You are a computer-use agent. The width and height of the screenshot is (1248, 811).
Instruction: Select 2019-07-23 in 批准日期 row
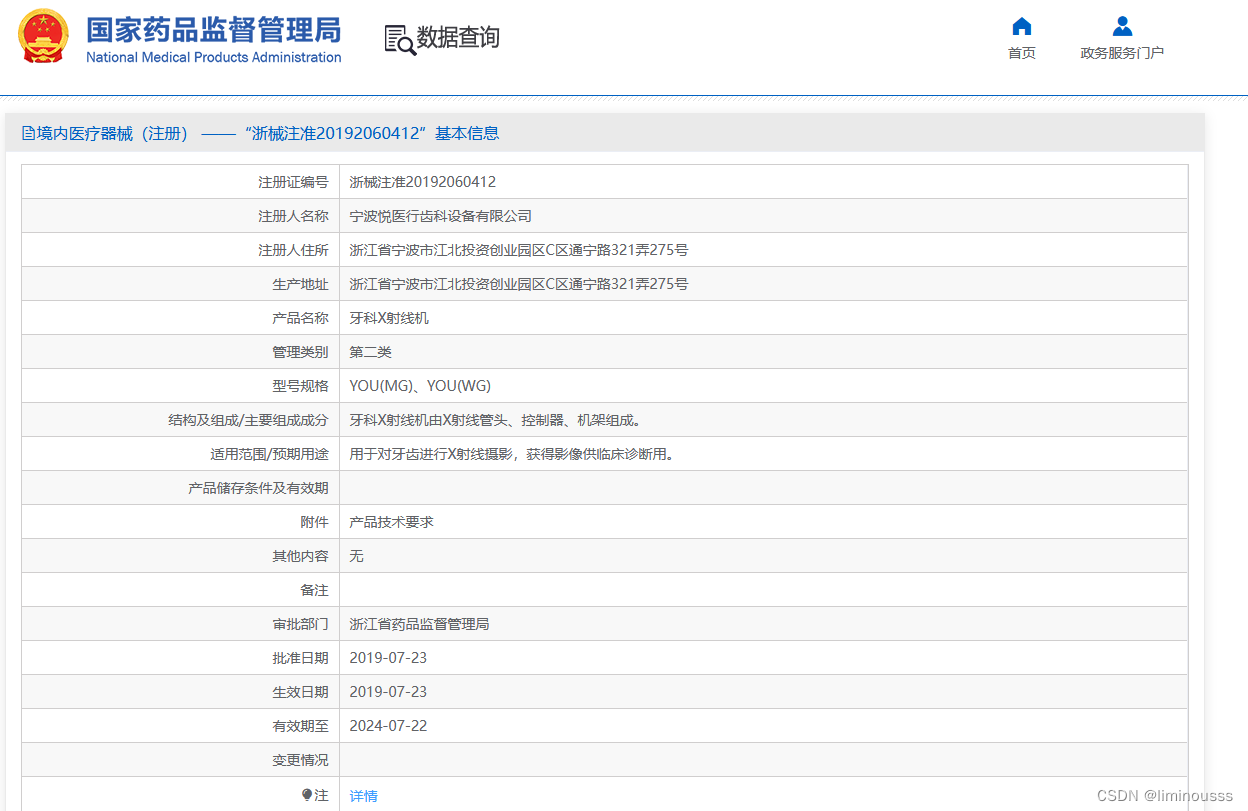388,658
